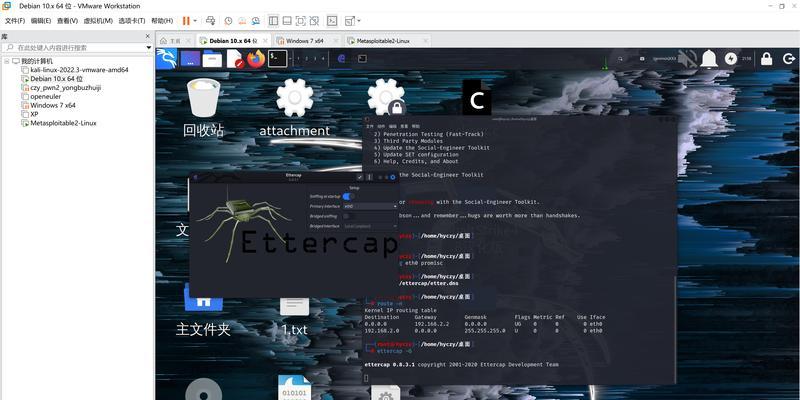Select the Ettercap taskbar entry in panel

point(342,59)
